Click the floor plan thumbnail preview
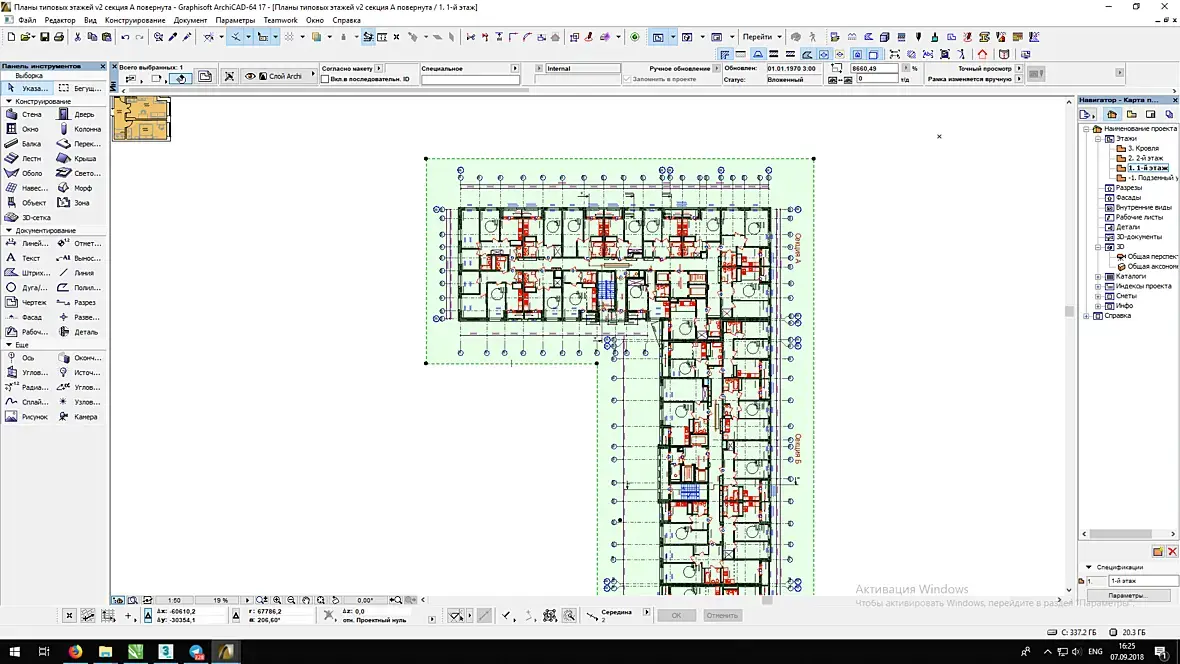This screenshot has width=1180, height=664. [141, 119]
